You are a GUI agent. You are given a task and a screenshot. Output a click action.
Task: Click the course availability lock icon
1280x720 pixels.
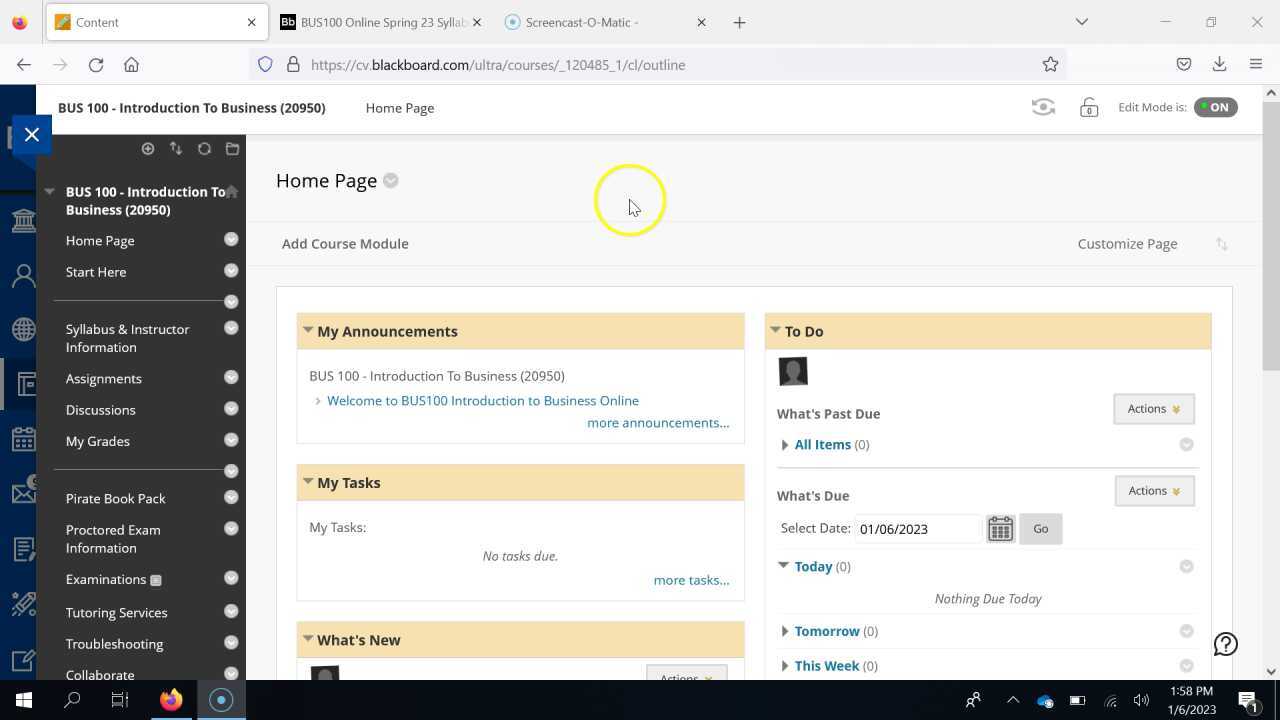1089,107
